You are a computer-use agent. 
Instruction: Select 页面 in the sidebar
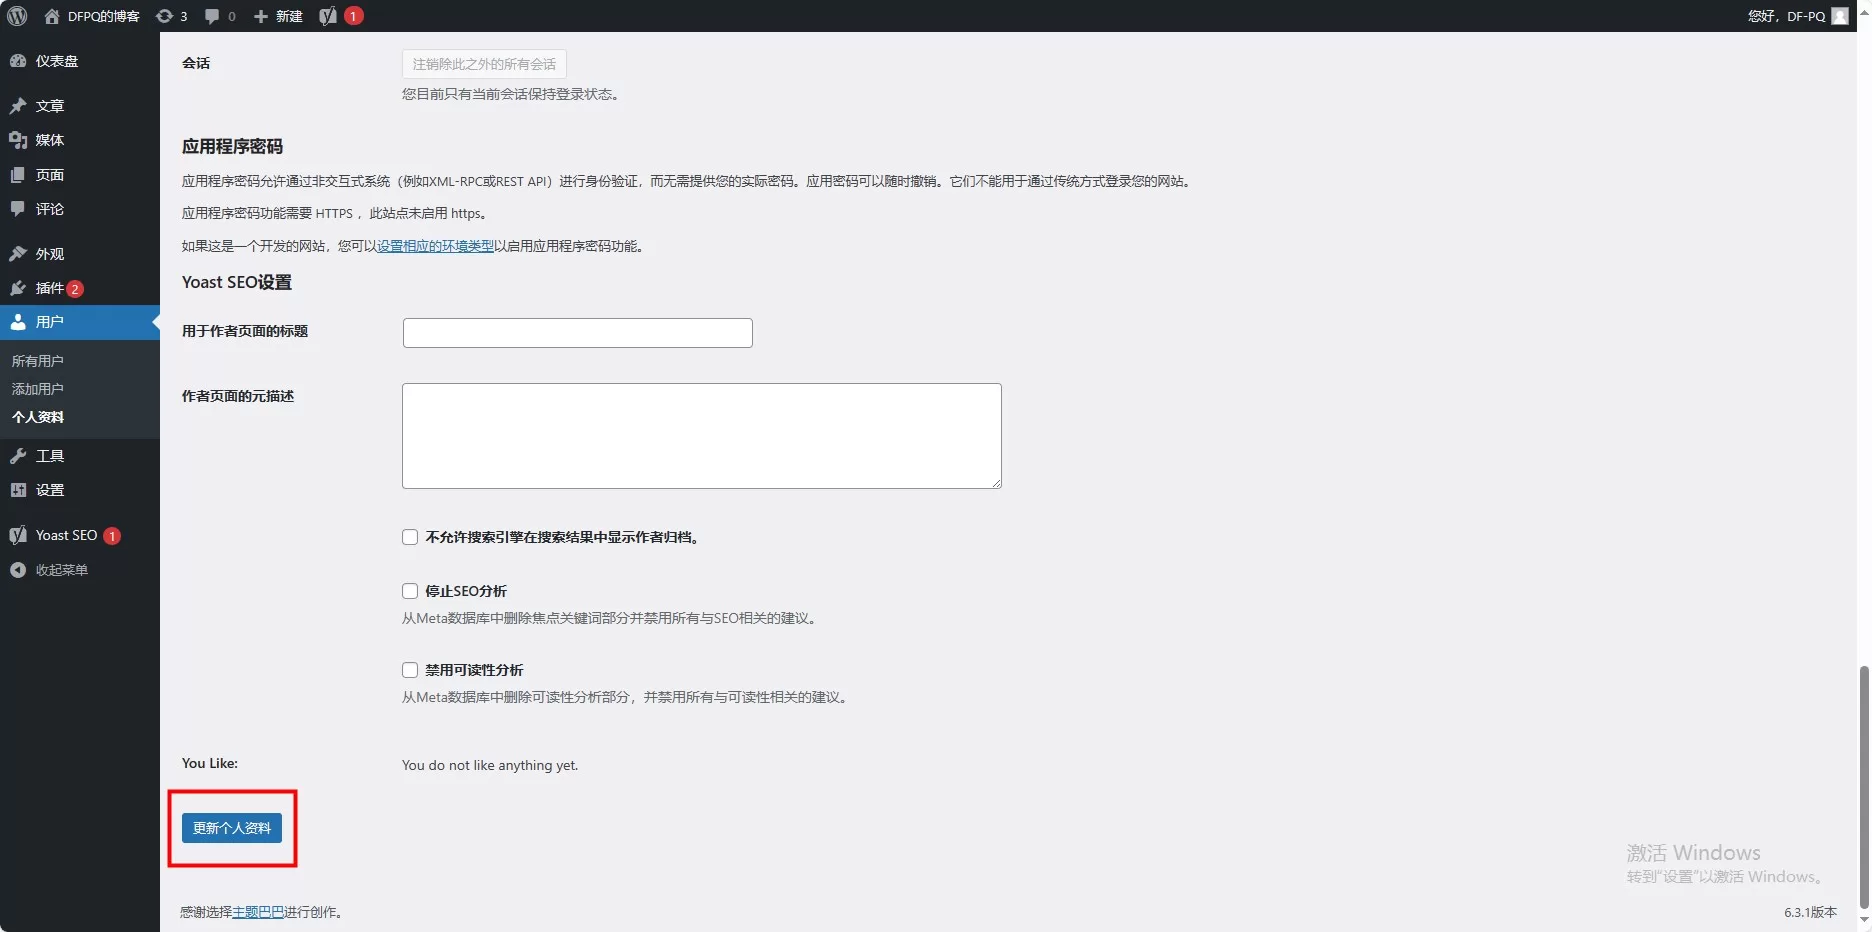point(80,175)
